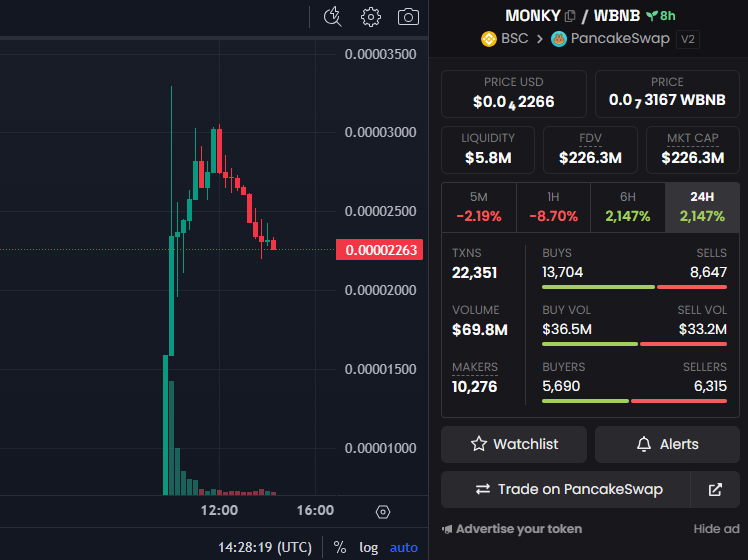The image size is (748, 560).
Task: Click the SELLS count 8,647
Action: click(708, 272)
